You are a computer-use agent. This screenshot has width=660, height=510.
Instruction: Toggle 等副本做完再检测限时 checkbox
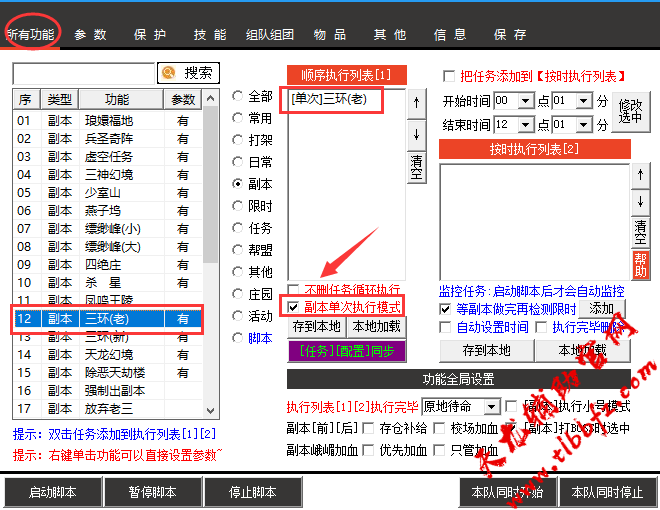445,310
